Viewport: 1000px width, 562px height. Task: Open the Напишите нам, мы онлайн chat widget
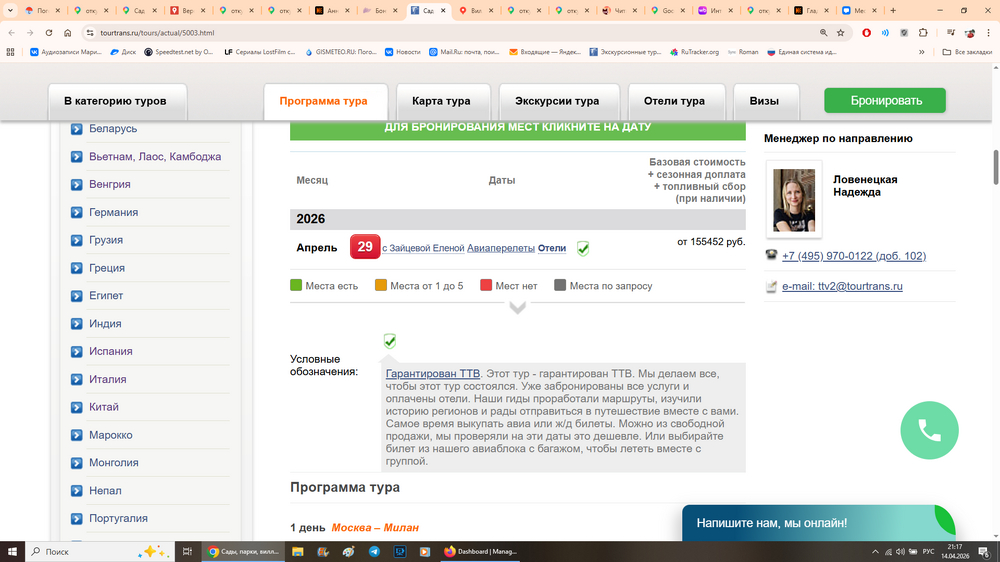click(772, 523)
